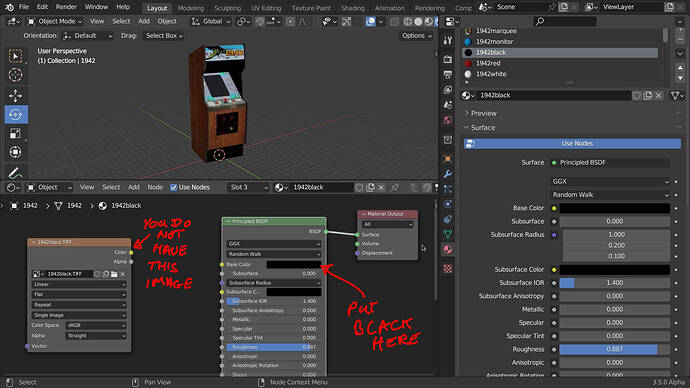
Task: Adjust Roughness slider in properties panel
Action: pos(615,349)
